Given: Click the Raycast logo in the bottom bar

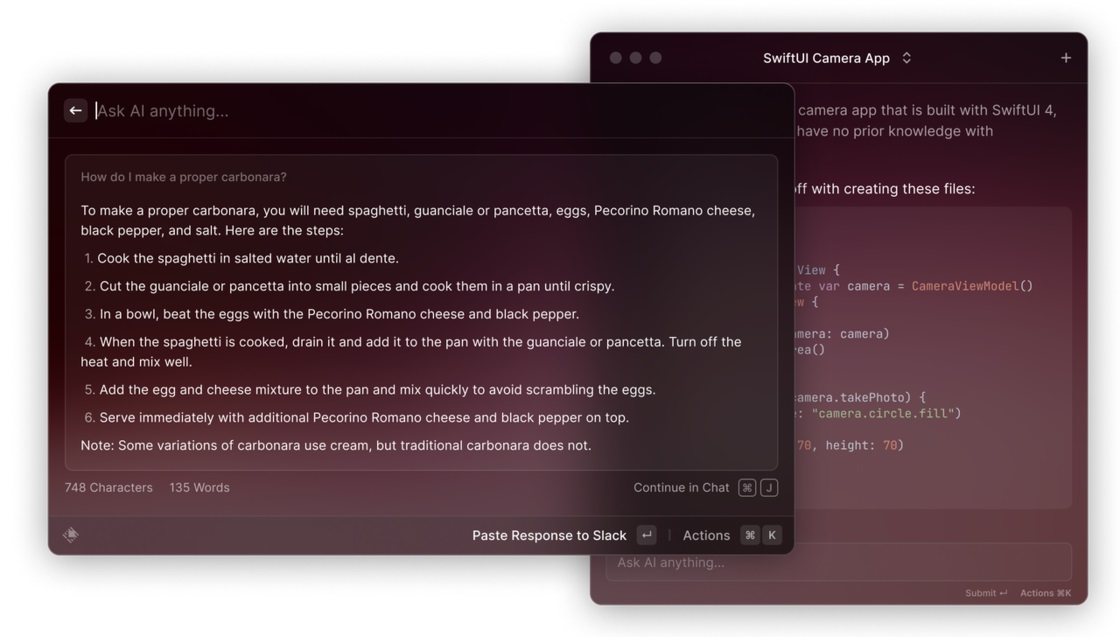Looking at the screenshot, I should click(x=71, y=535).
